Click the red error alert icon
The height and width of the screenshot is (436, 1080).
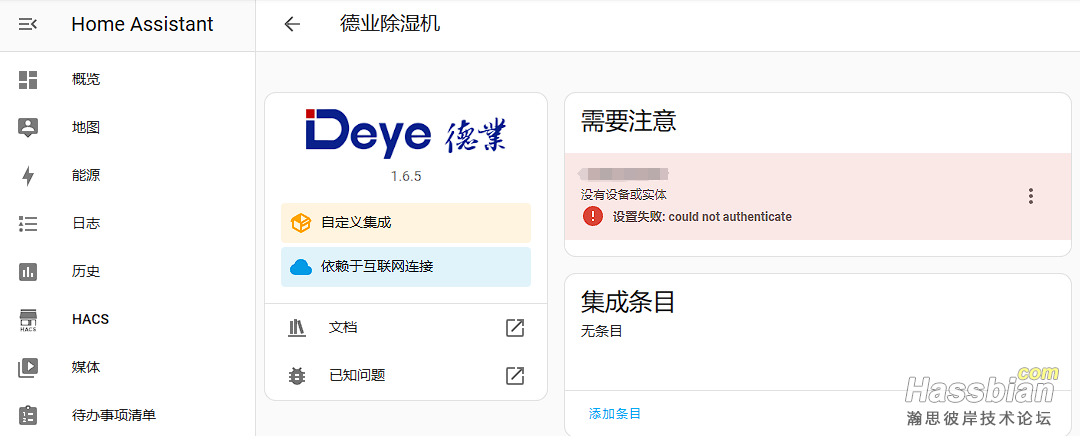(x=592, y=216)
